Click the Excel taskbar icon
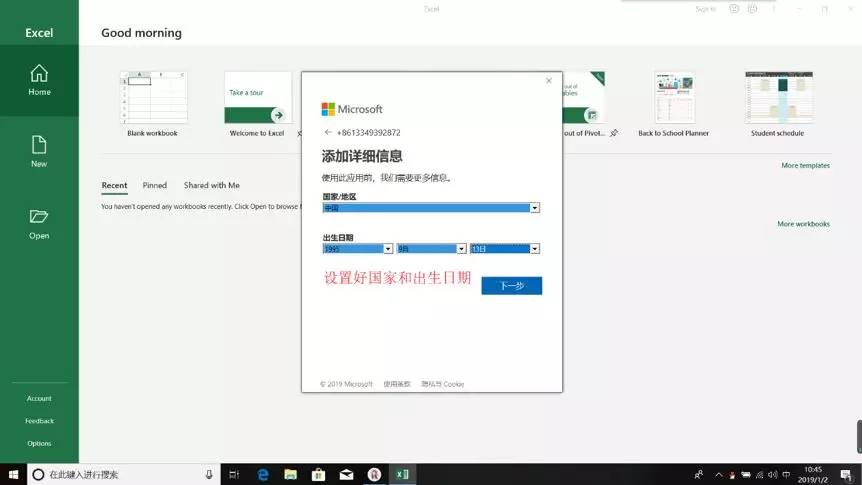Image resolution: width=862 pixels, height=485 pixels. 402,474
